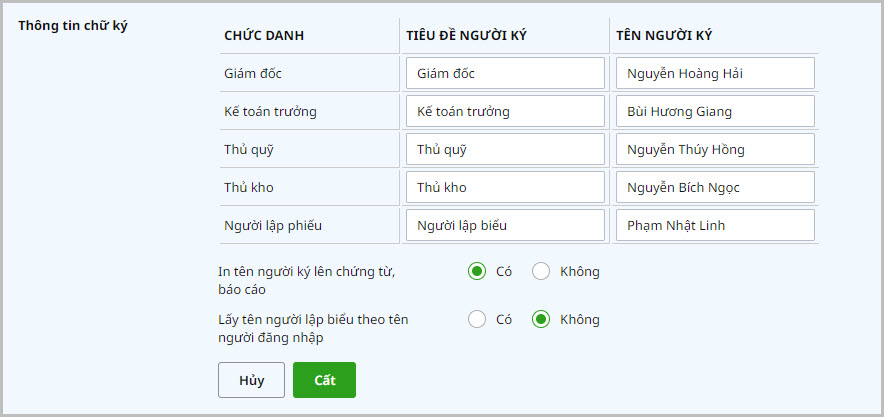Click the Kế toán trưởng signer title field
The width and height of the screenshot is (884, 417).
pyautogui.click(x=505, y=111)
